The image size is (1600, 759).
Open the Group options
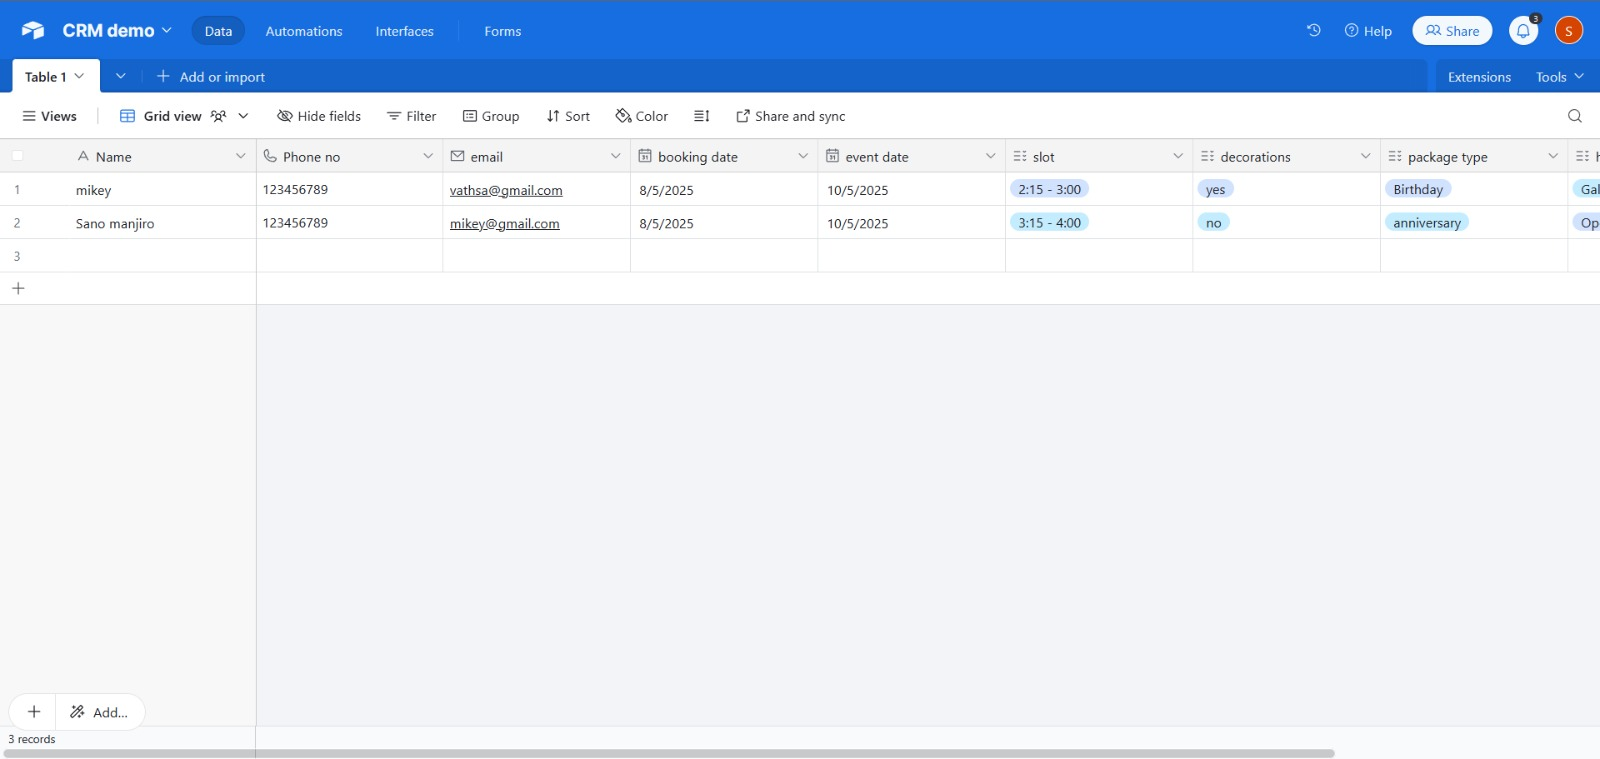click(x=491, y=116)
